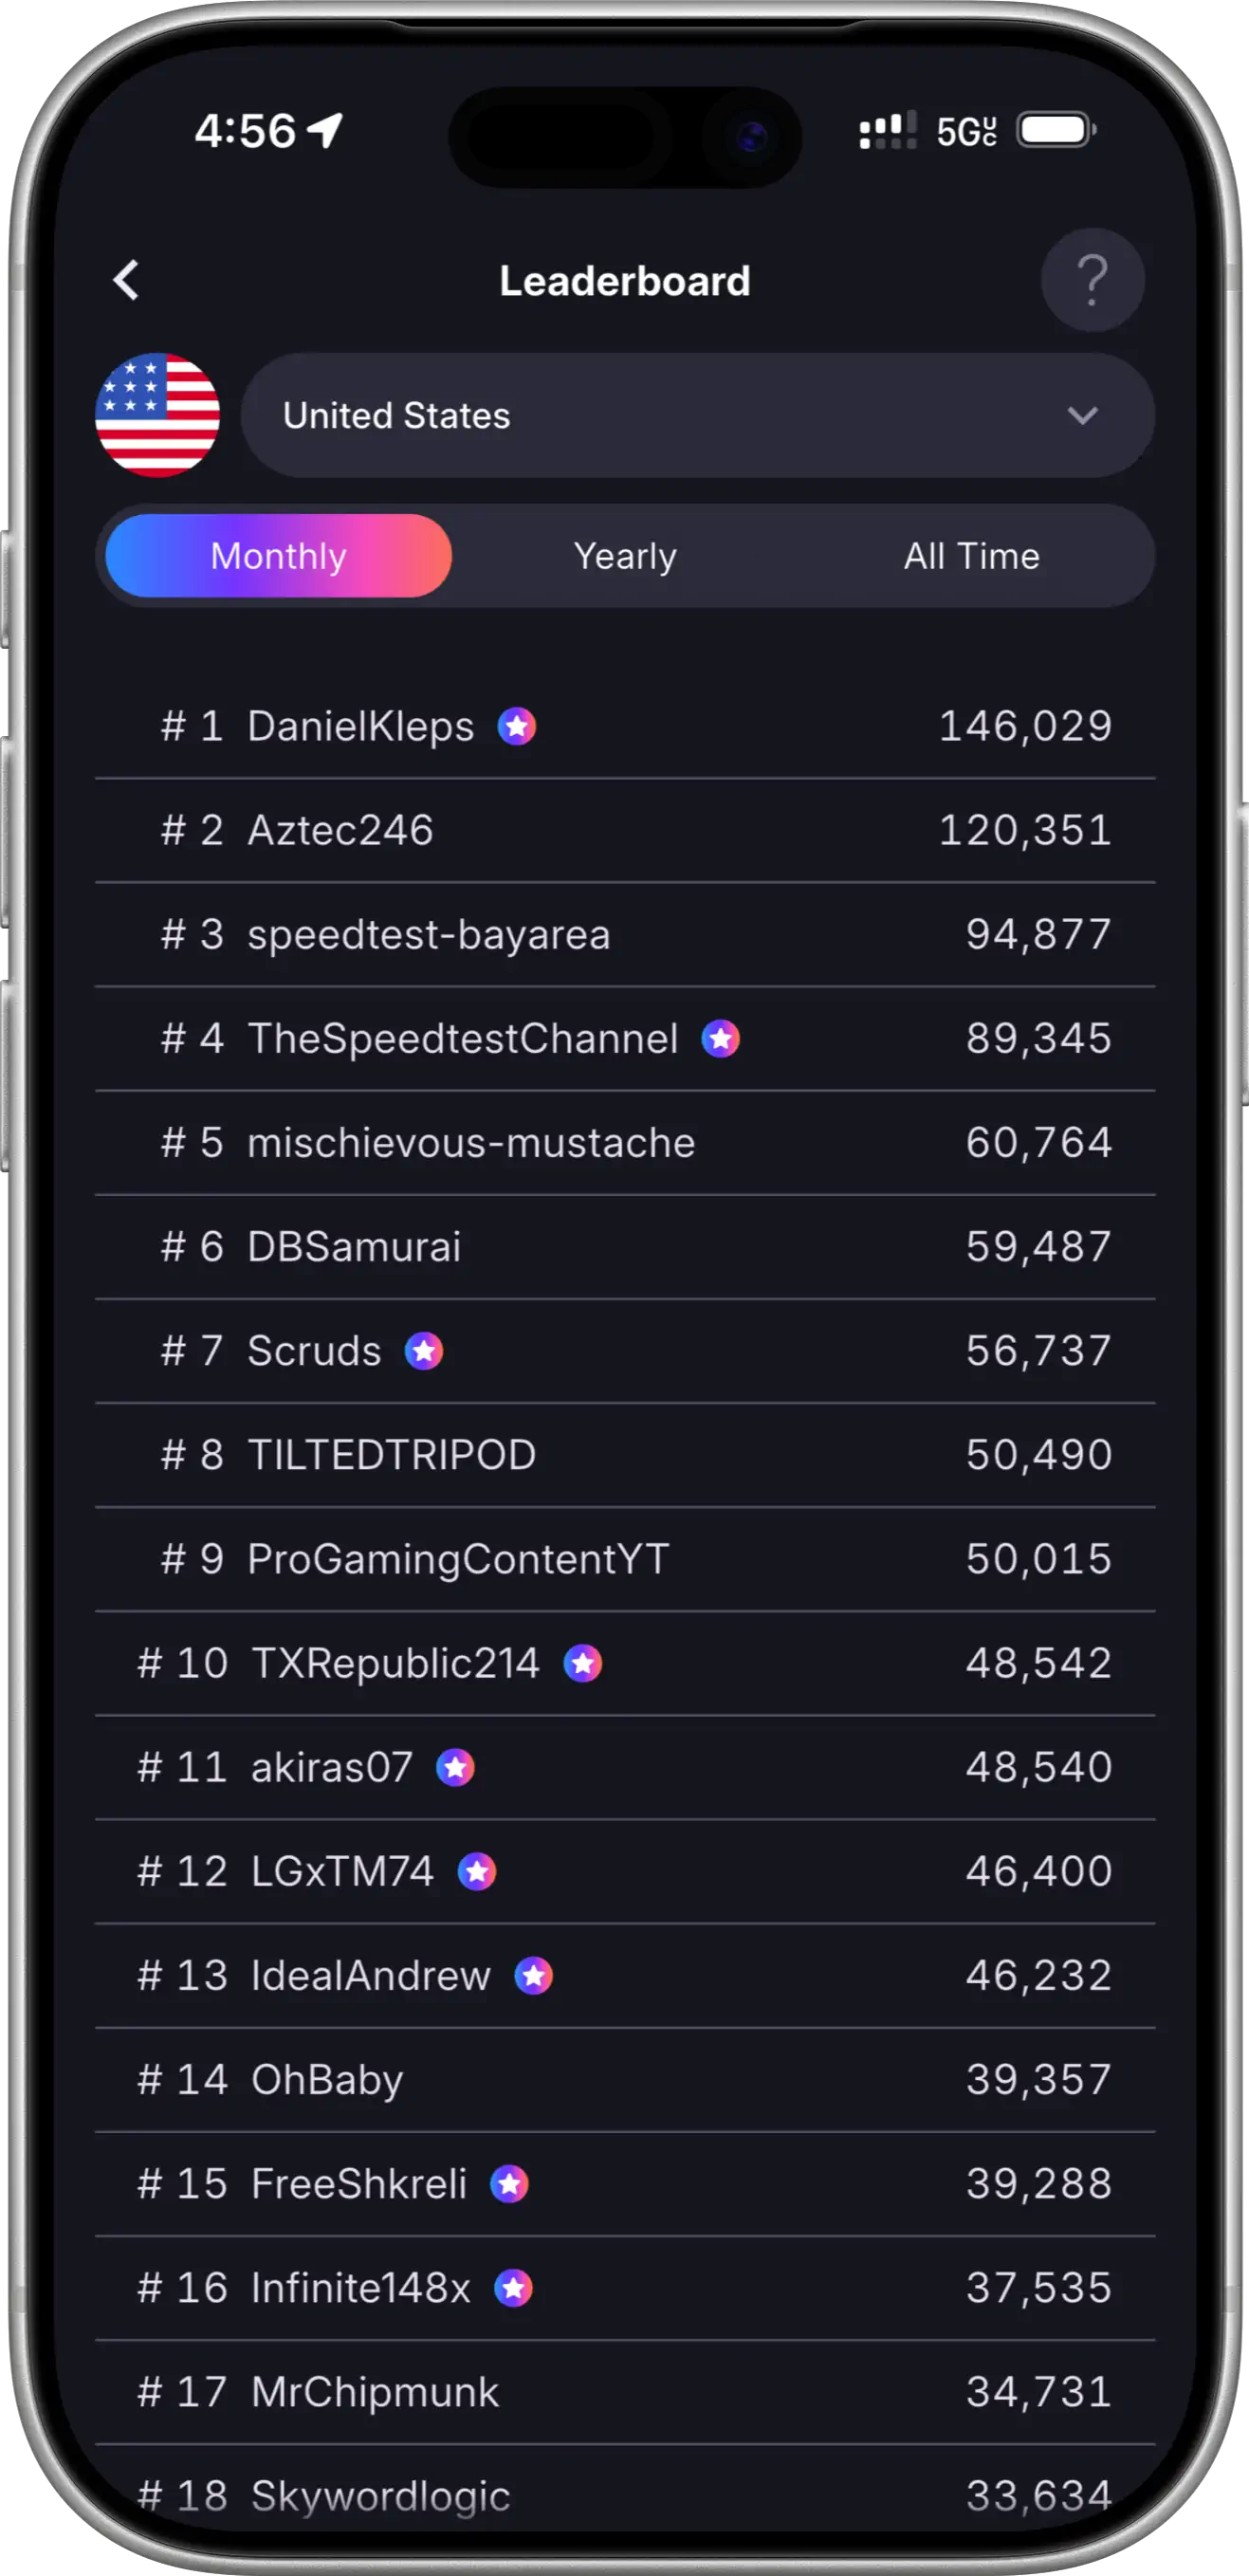Switch to the All Time tab

pos(972,556)
